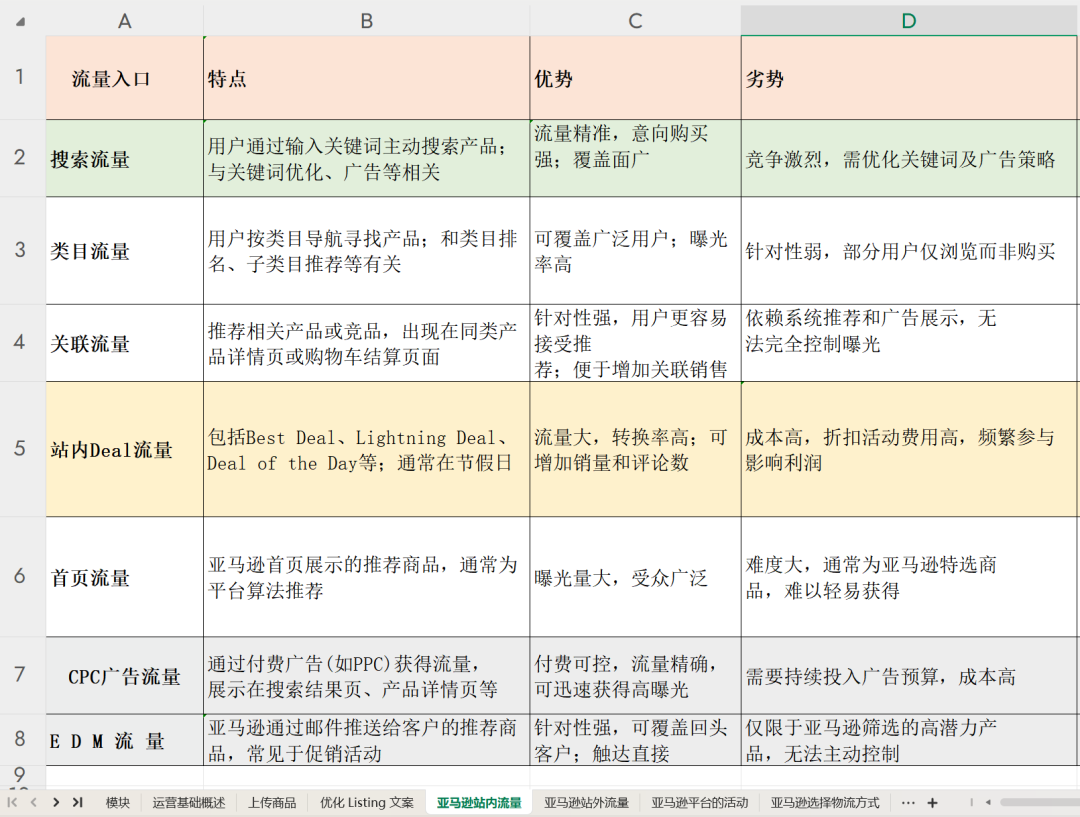
Task: Select the 站内Deal流量 cell
Action: click(125, 449)
